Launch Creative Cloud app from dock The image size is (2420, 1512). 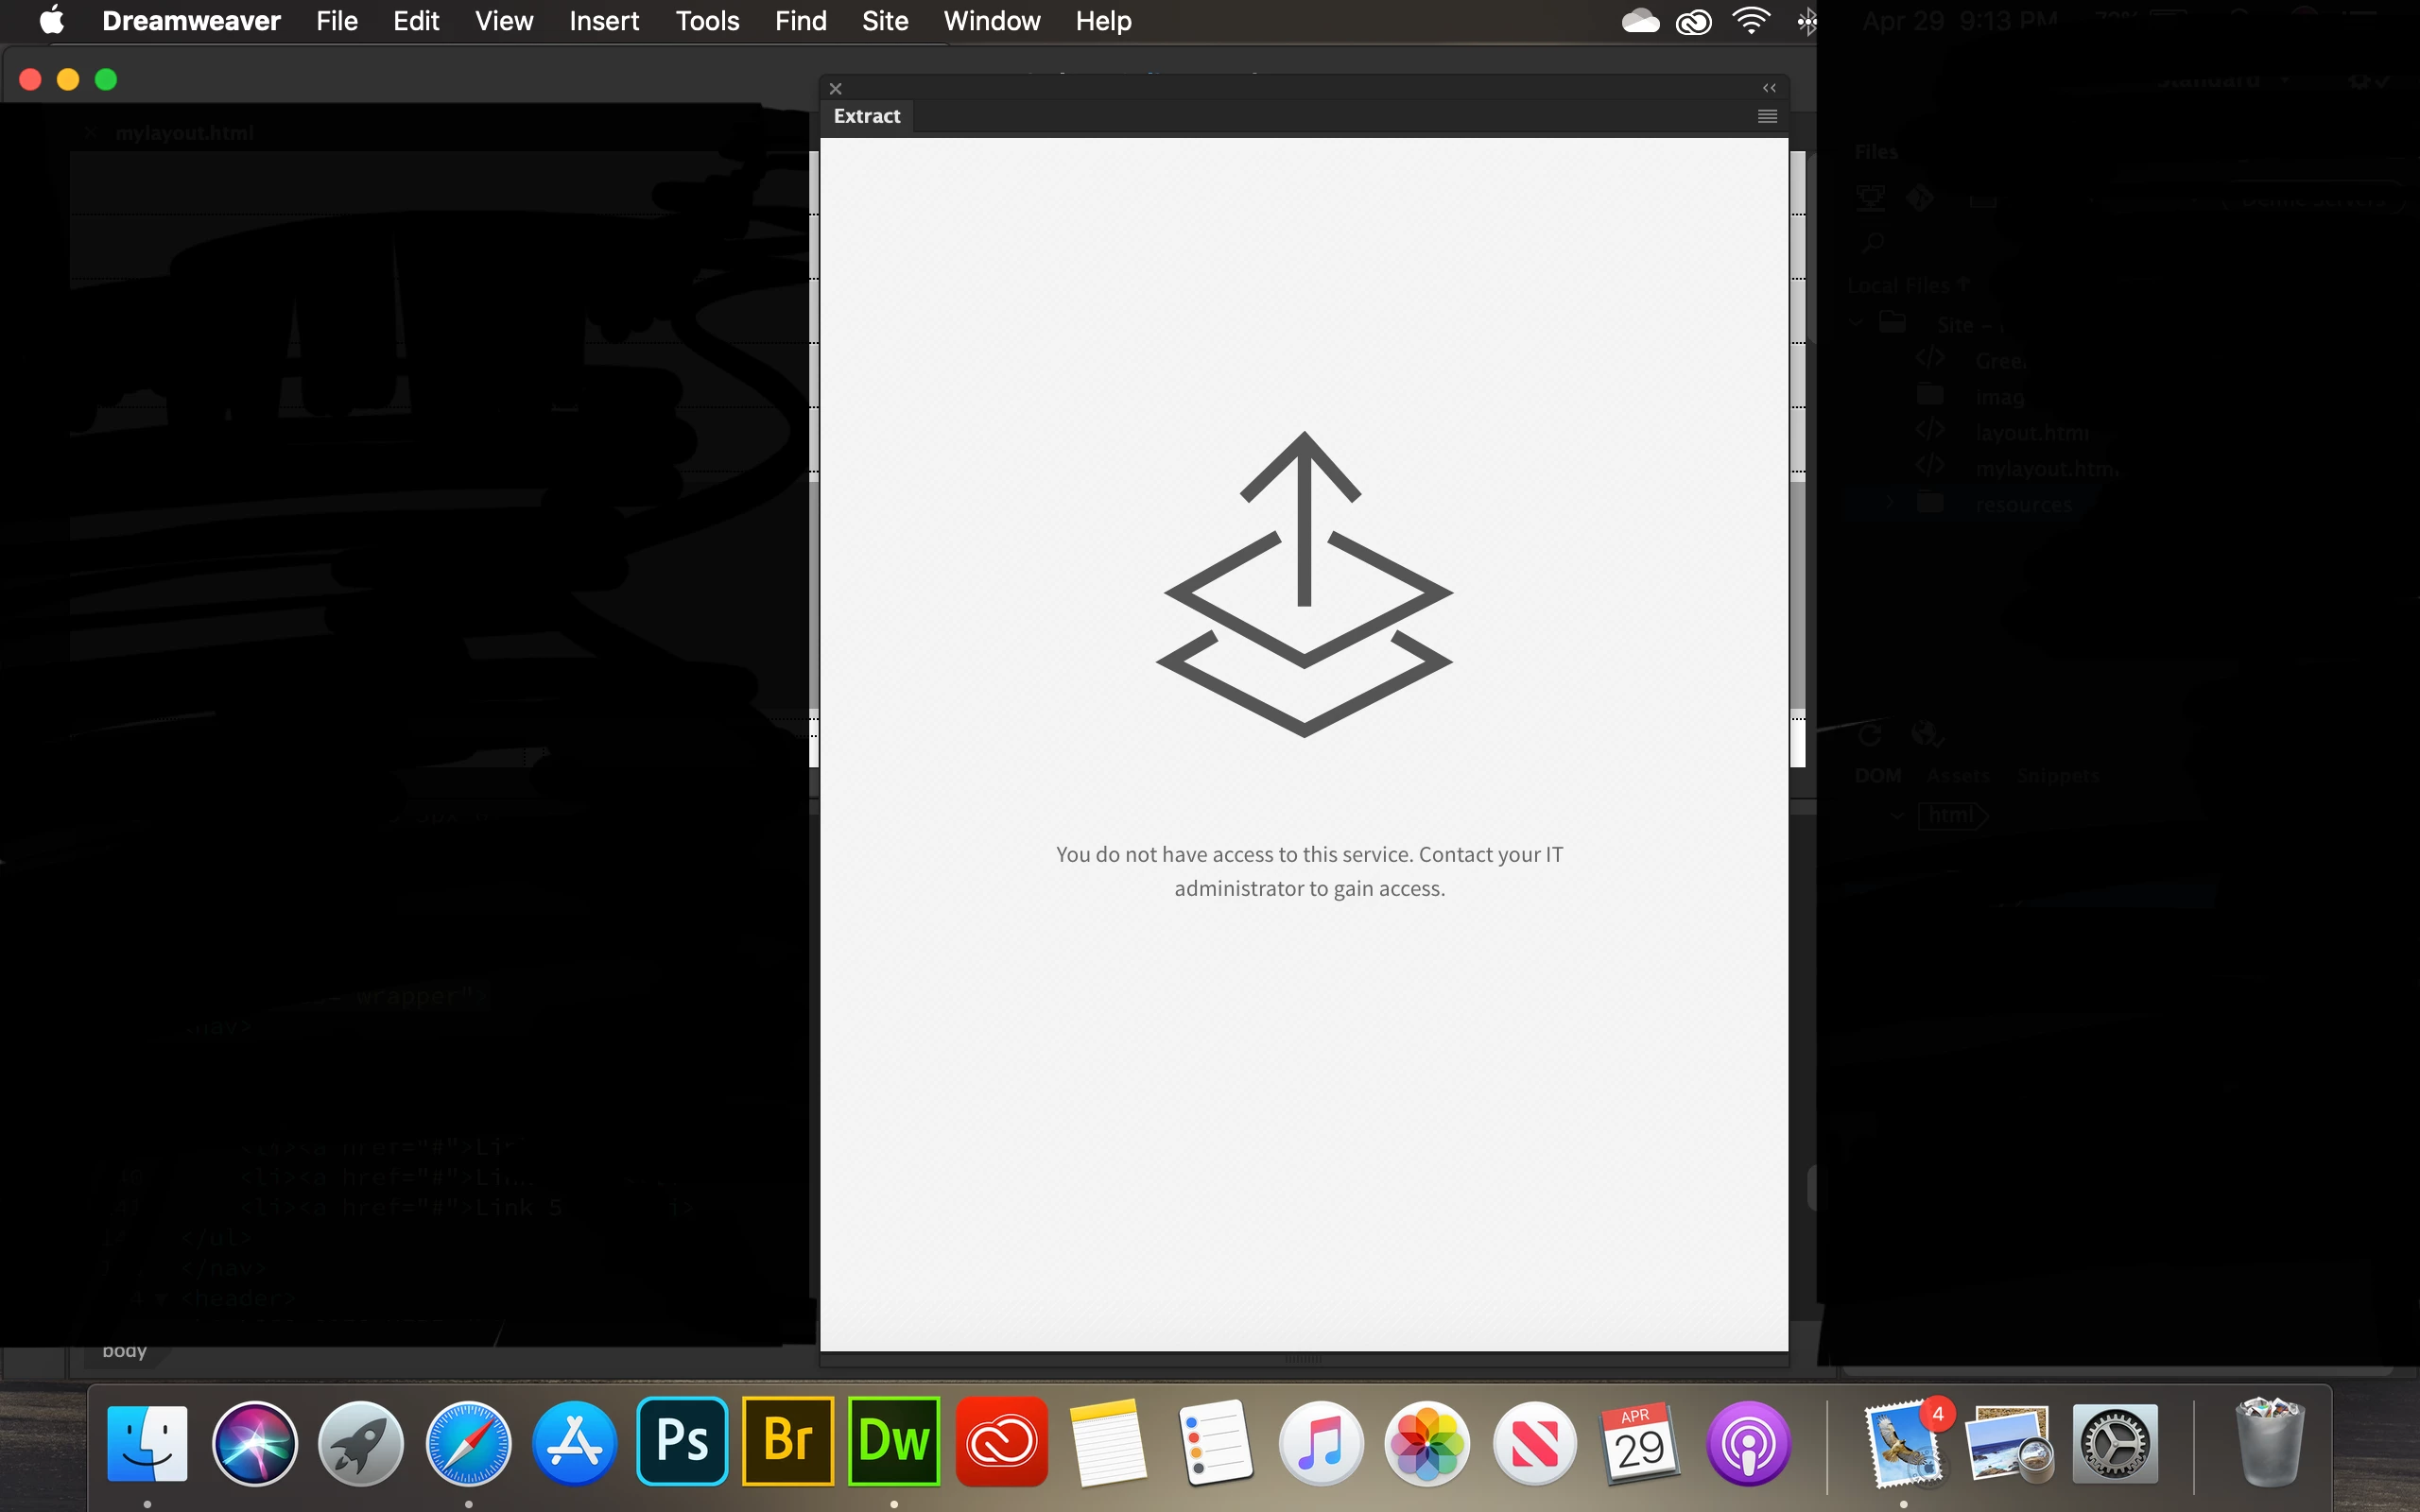(1001, 1441)
